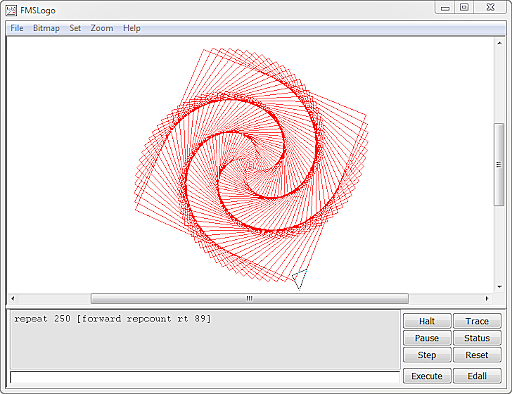Click the horizontal scrollbar left arrow
Image resolution: width=512 pixels, height=394 pixels.
13,298
